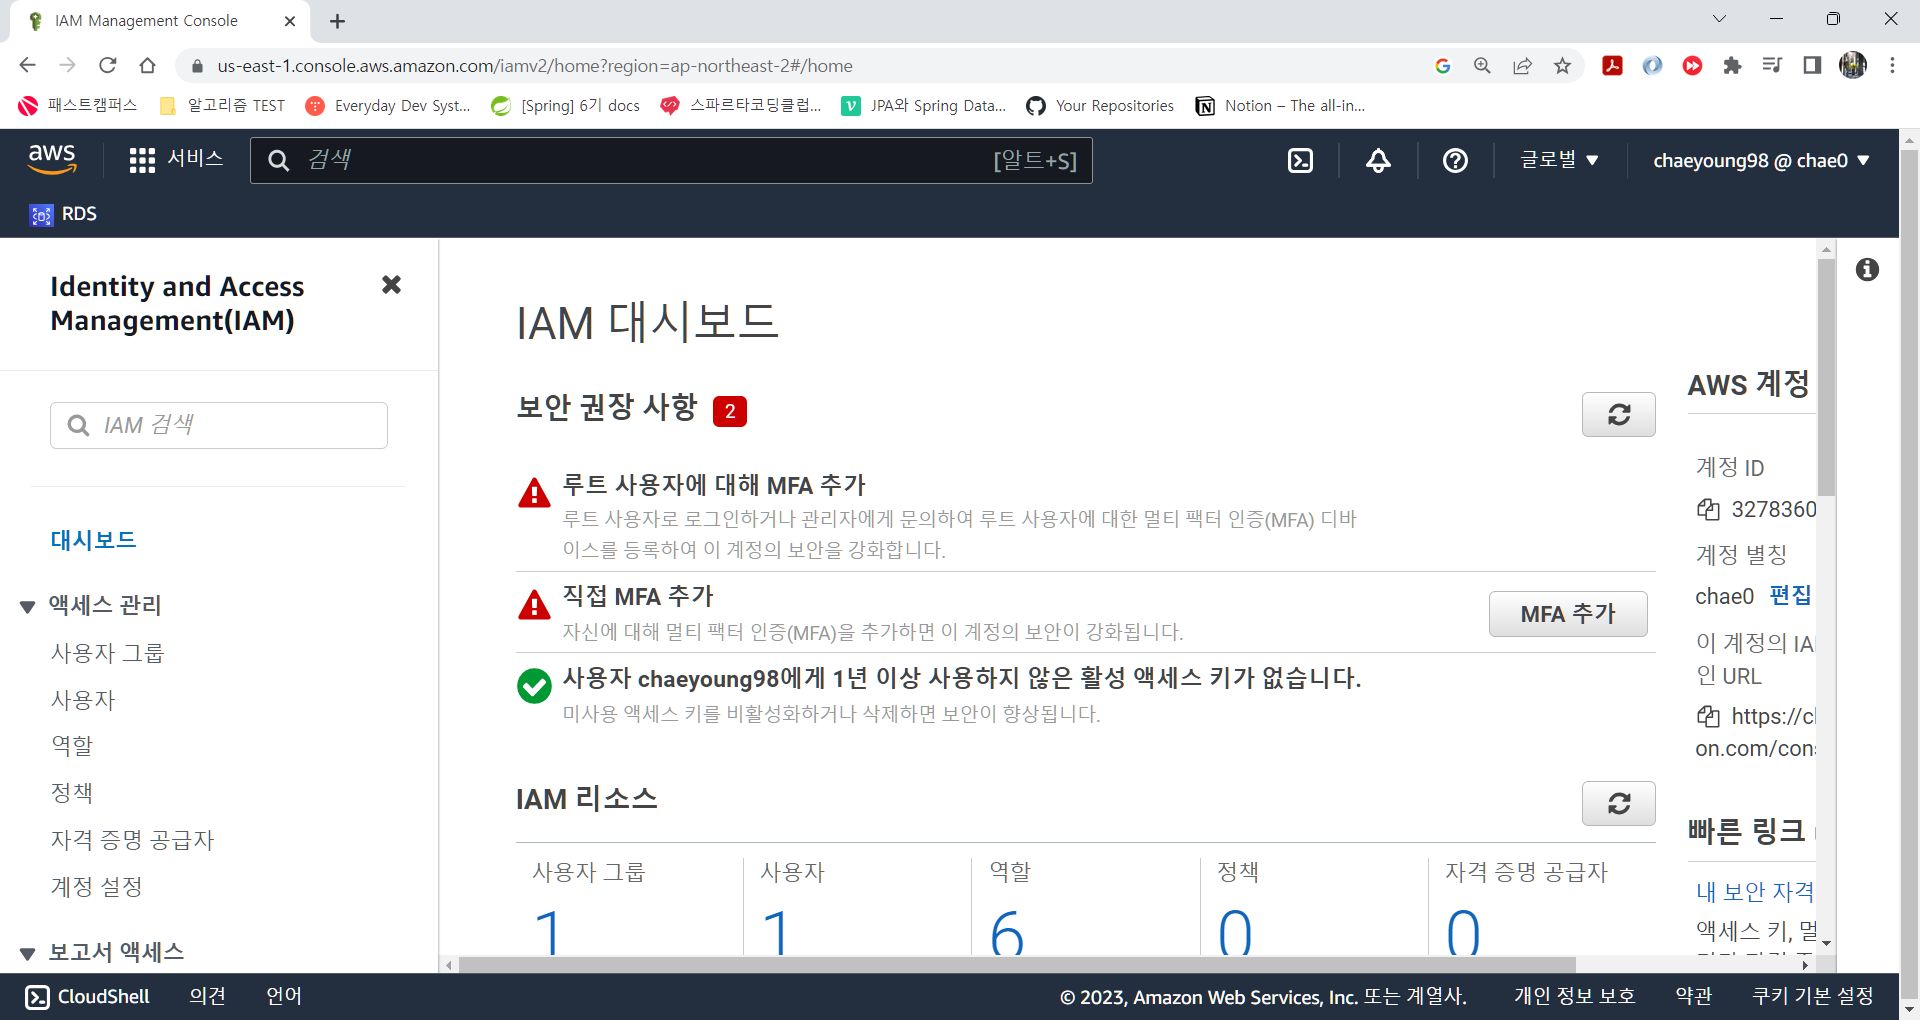
Task: Open Users in the sidebar
Action: [x=83, y=700]
